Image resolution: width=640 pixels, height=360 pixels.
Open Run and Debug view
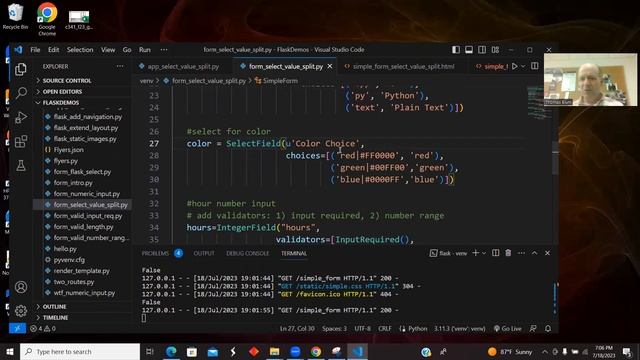click(x=21, y=118)
